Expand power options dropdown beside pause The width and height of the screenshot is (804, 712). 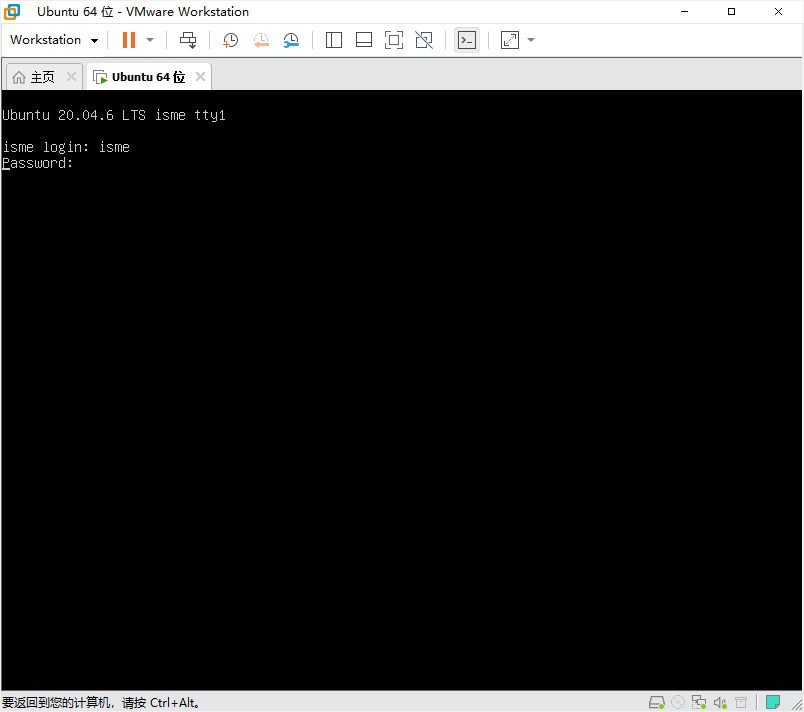point(150,40)
